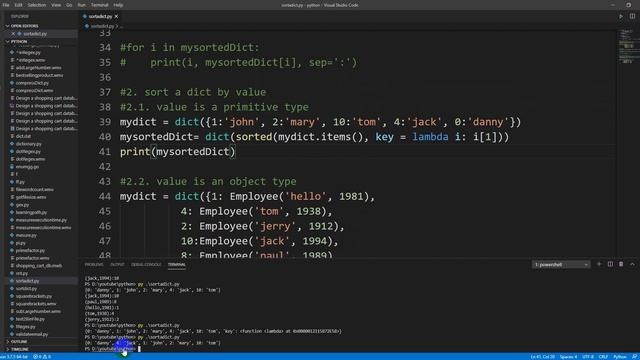The height and width of the screenshot is (360, 640).
Task: Click Ln 41, Col status bar entry
Action: [542, 357]
